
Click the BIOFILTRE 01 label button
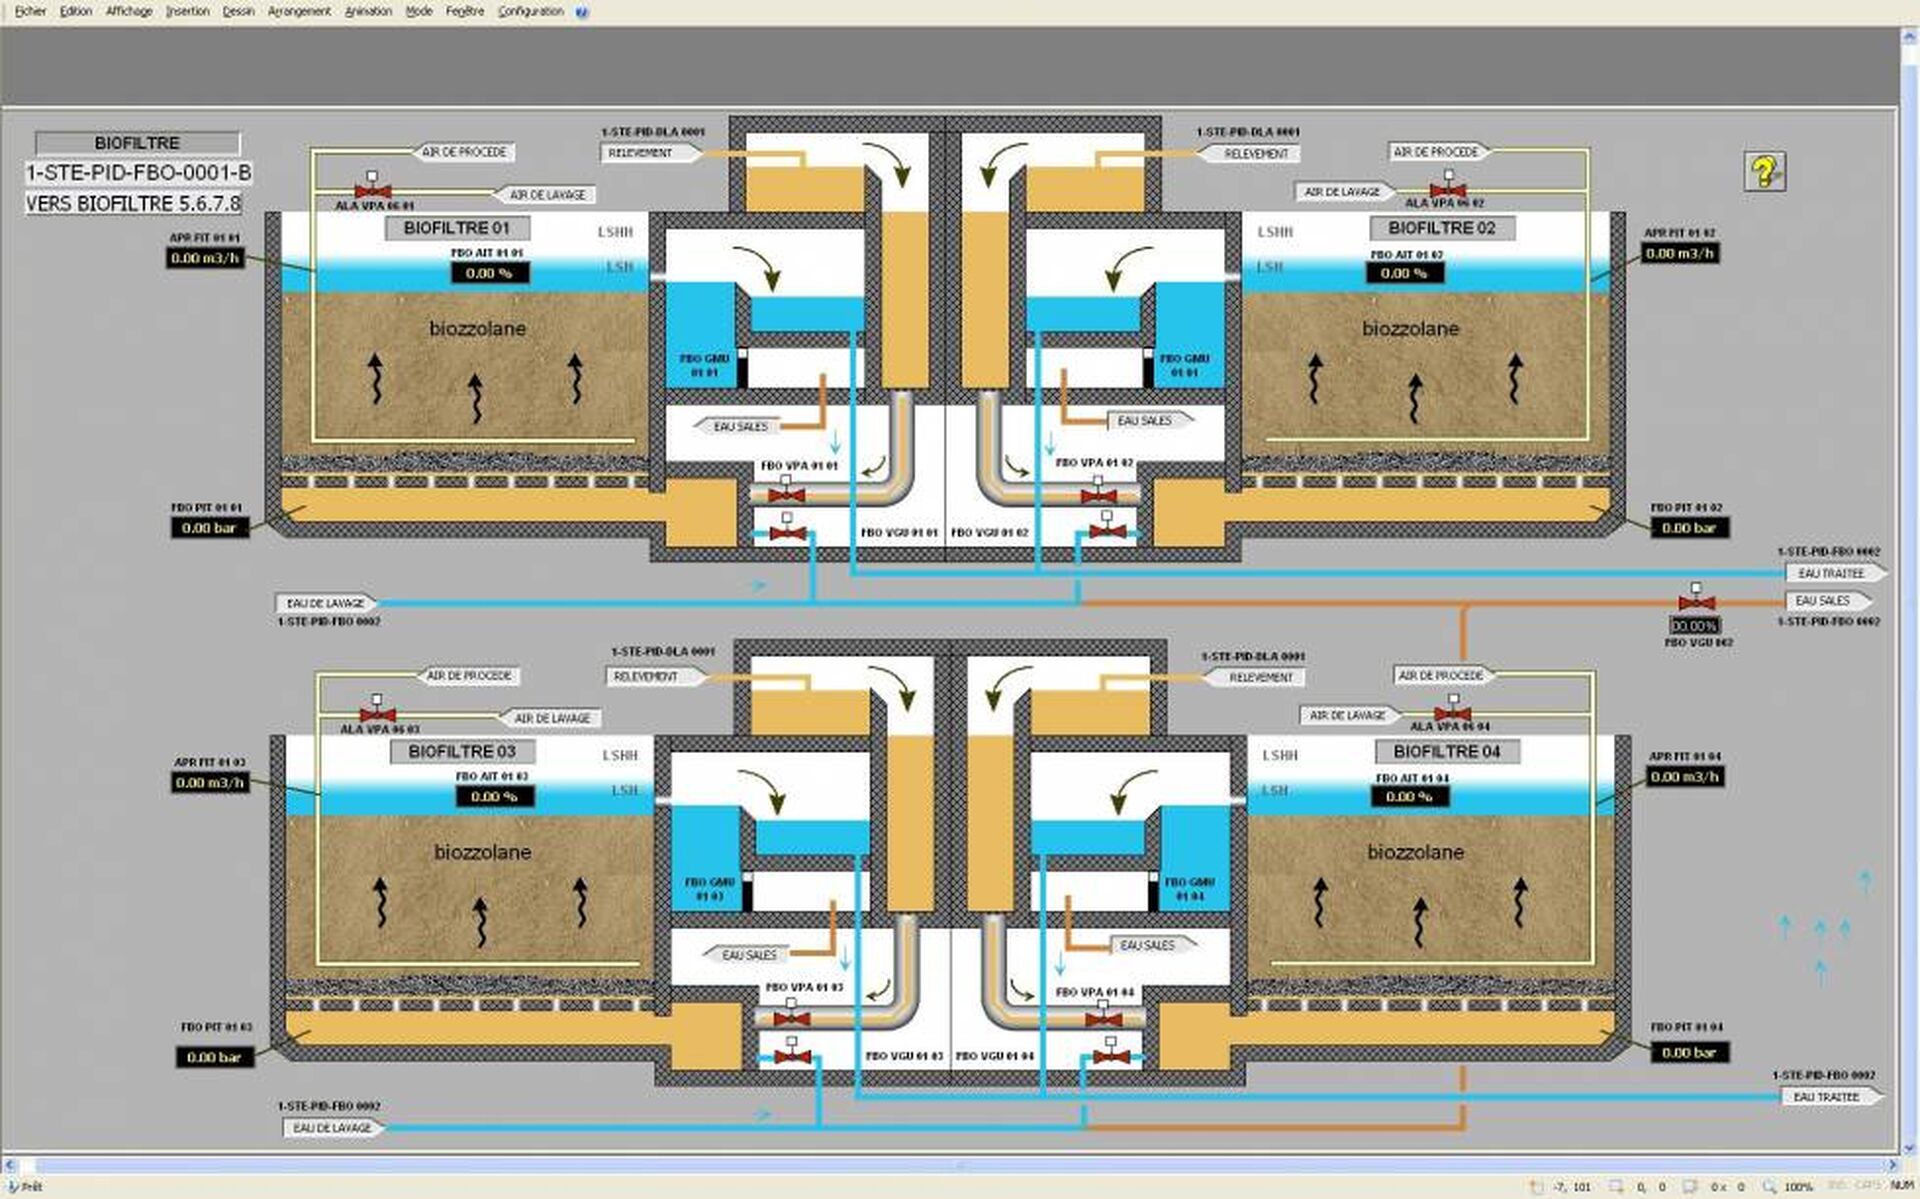tap(457, 228)
